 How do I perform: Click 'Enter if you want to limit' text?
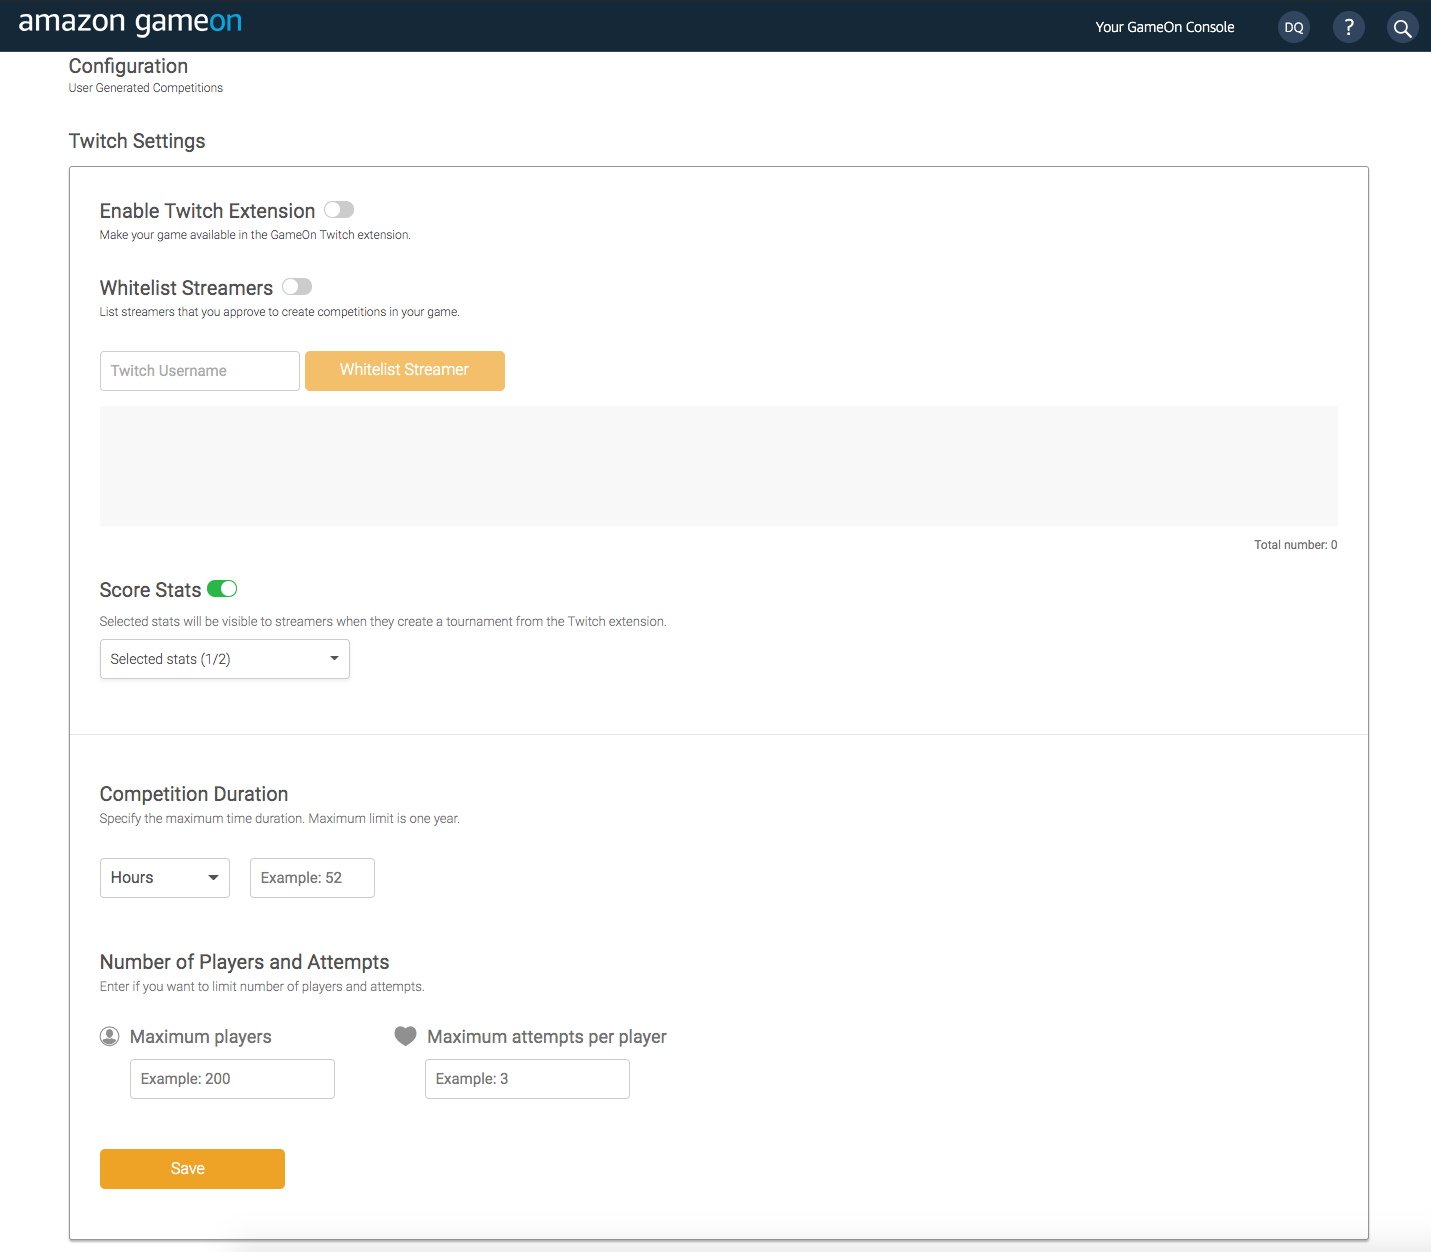[262, 987]
